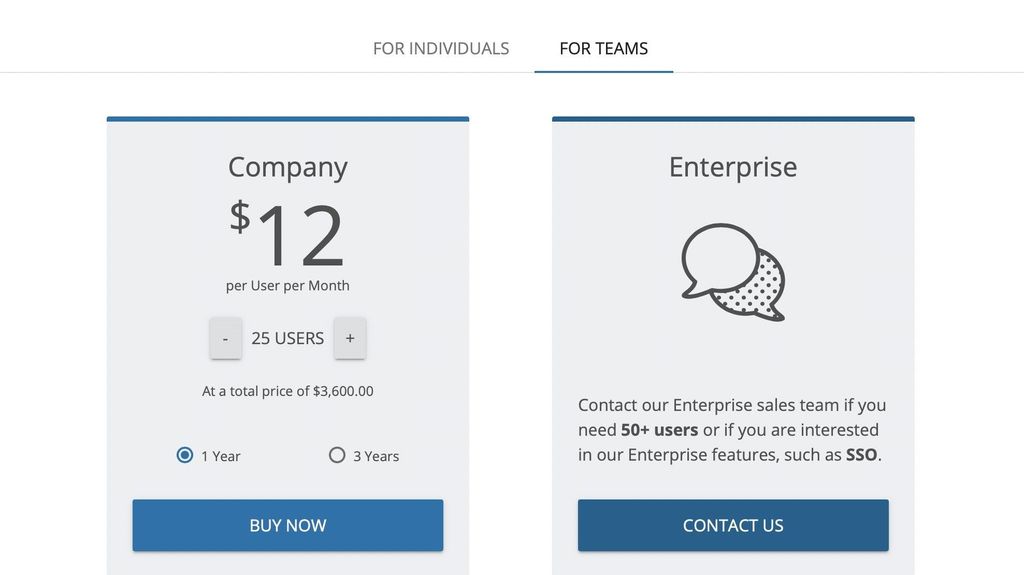Click the bold '50+ users' text
1024x575 pixels.
point(659,430)
